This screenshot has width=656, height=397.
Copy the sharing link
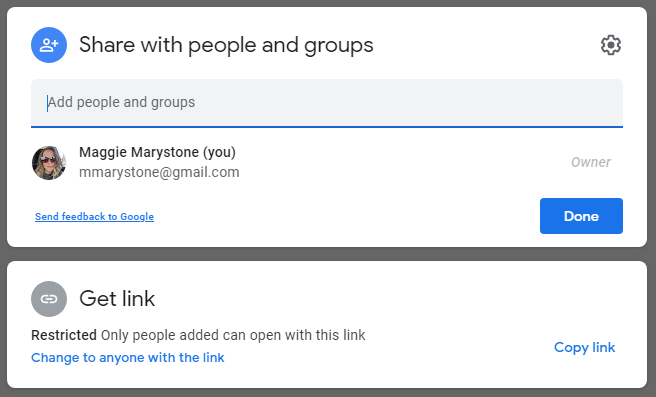pos(584,347)
